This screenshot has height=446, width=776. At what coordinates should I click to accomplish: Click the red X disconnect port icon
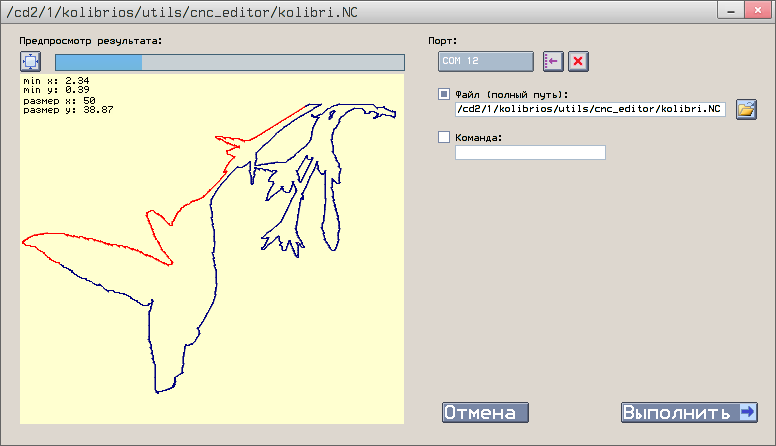click(578, 61)
